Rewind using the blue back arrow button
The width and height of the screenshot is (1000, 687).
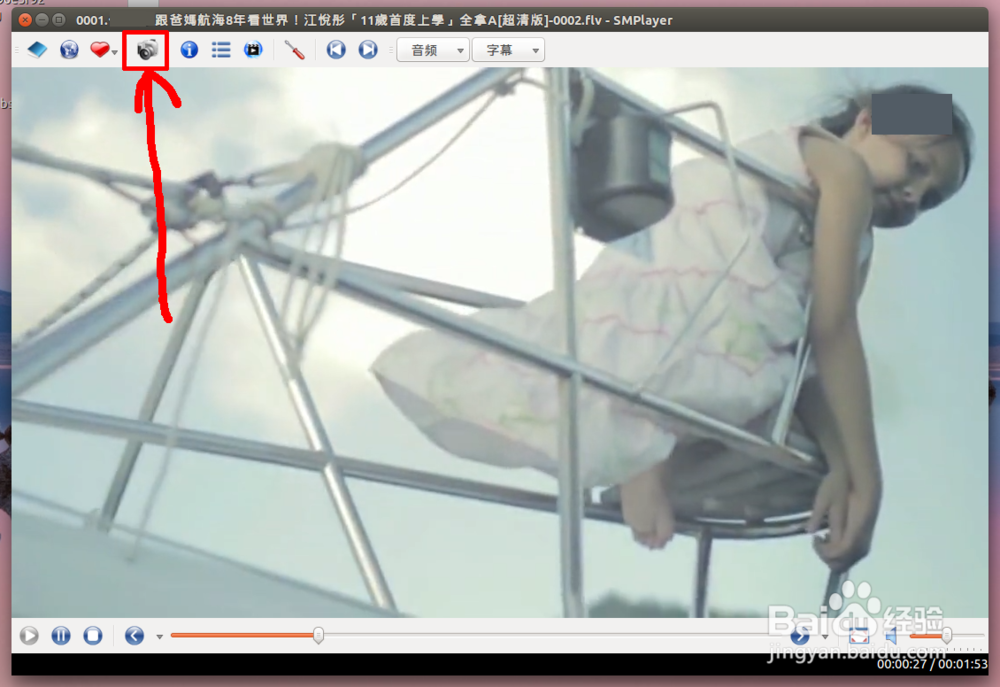pyautogui.click(x=134, y=635)
